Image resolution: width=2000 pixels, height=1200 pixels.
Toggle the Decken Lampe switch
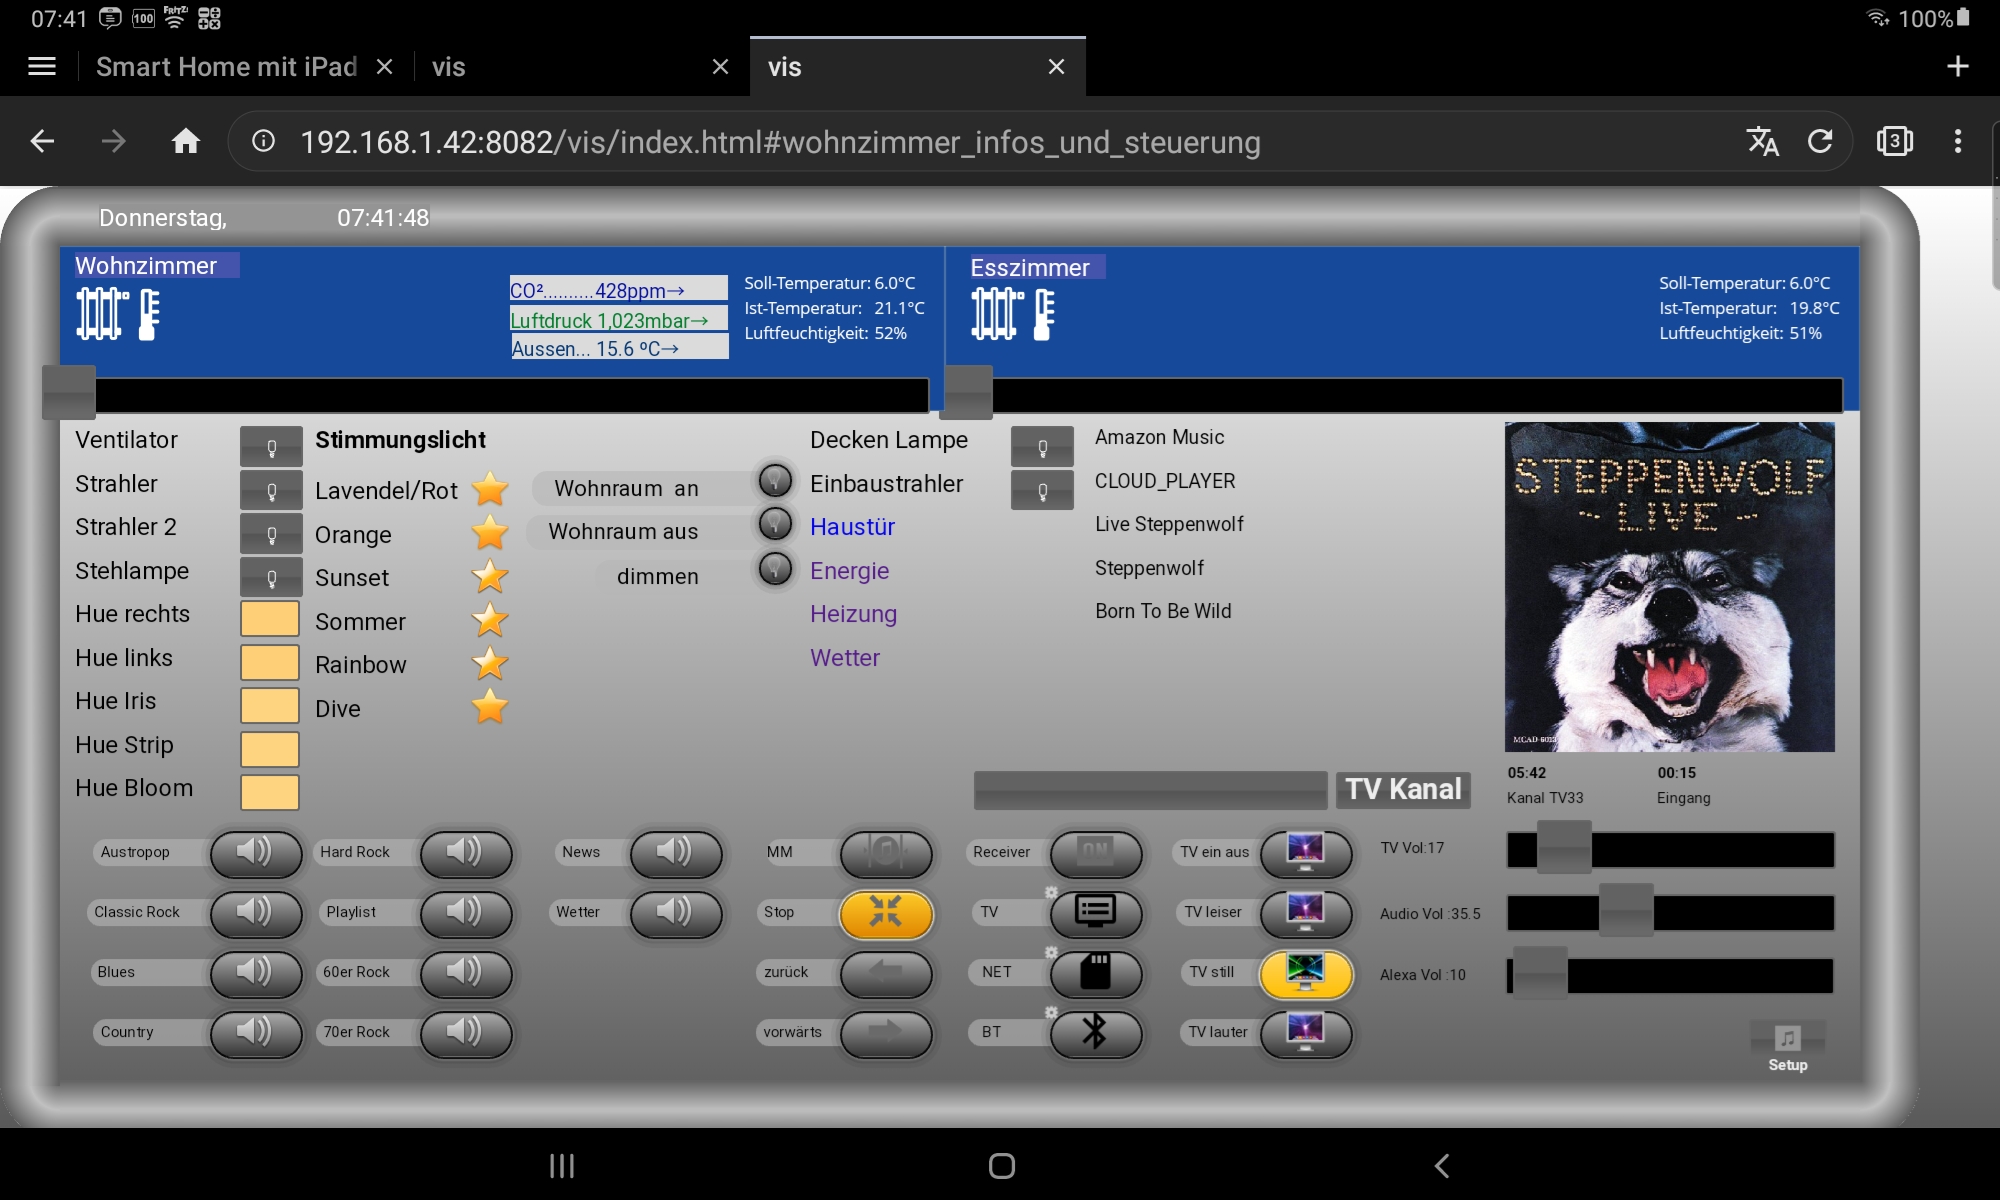point(1042,447)
